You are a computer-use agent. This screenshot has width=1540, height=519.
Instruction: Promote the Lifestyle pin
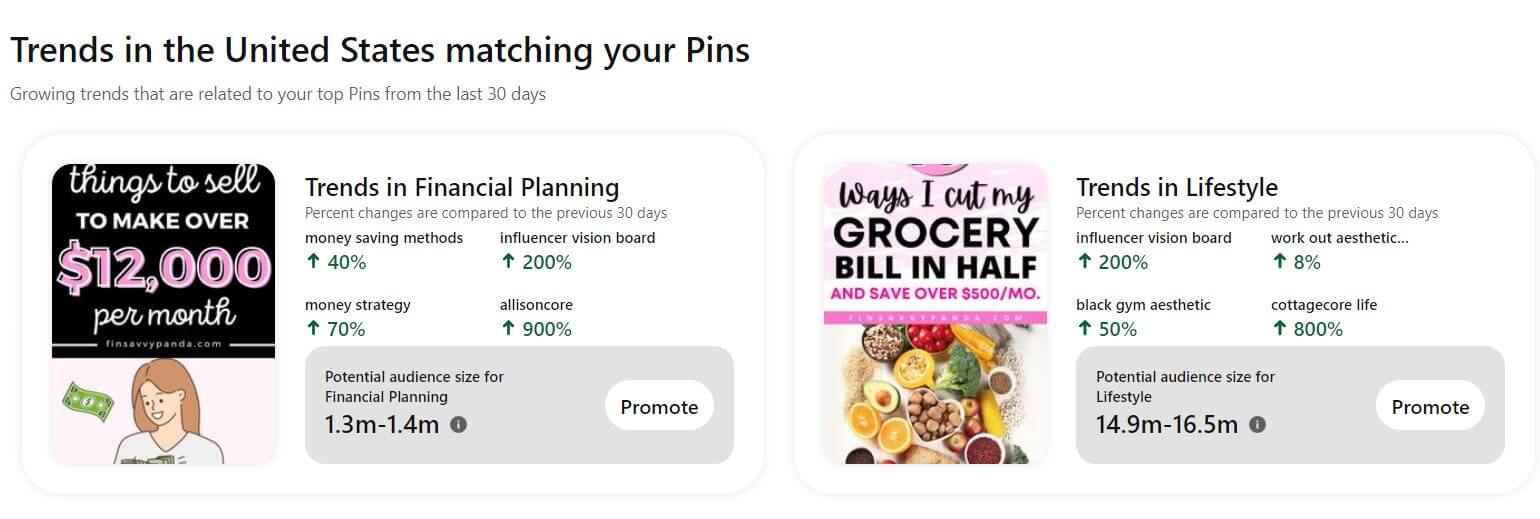(1430, 406)
